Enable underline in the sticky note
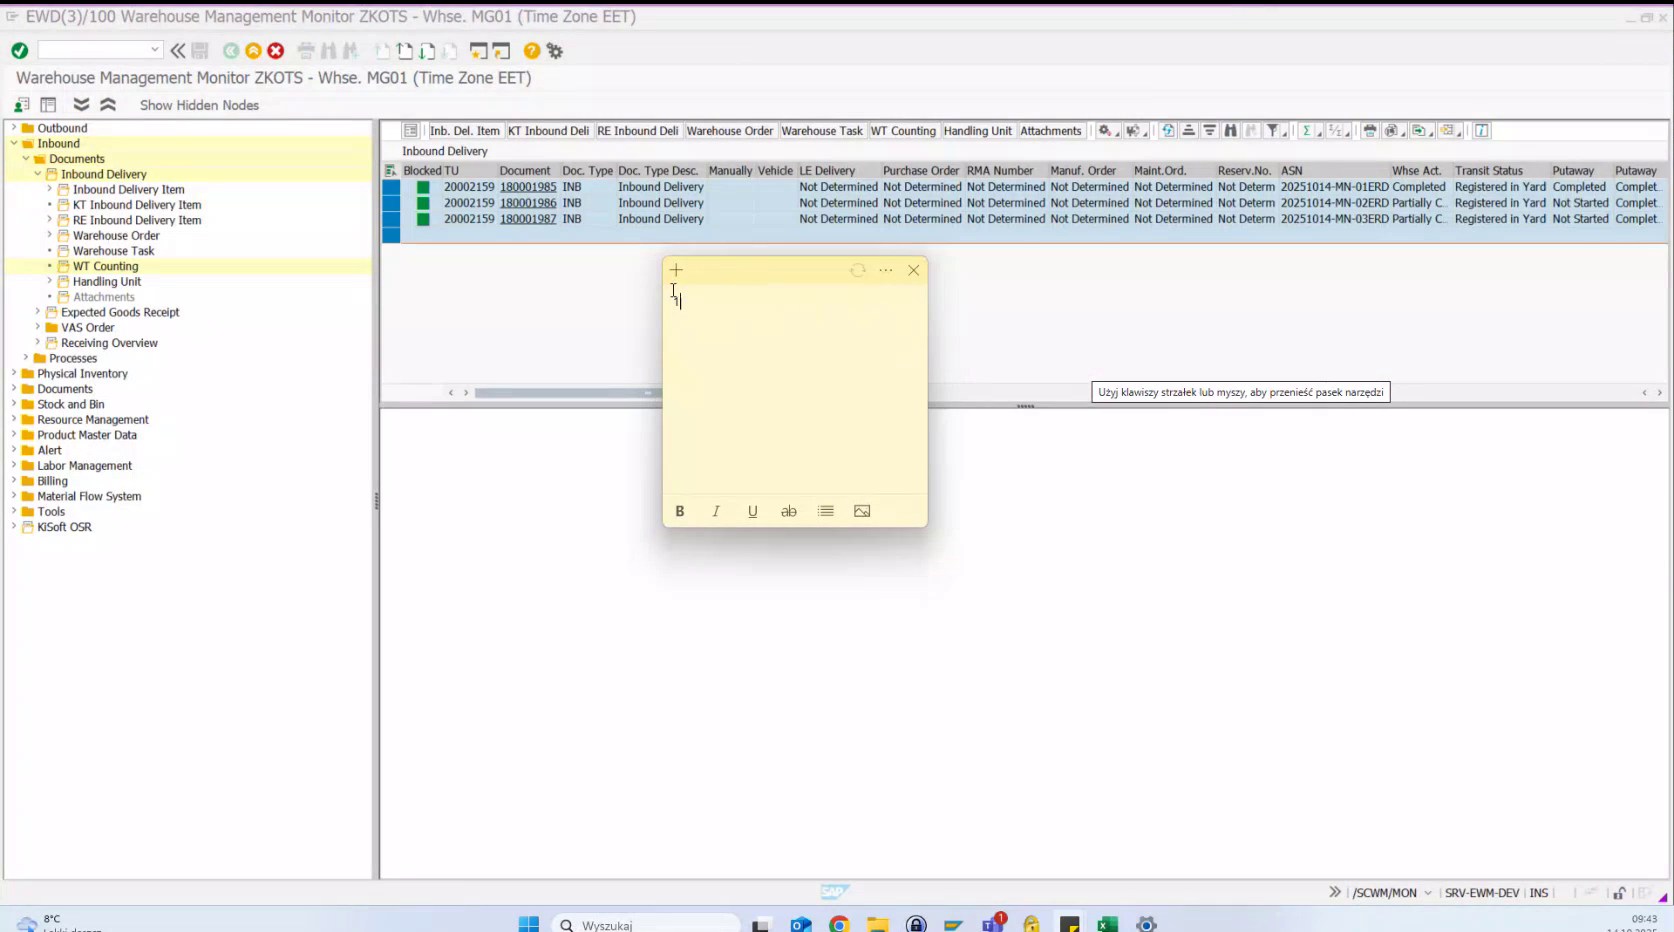 (x=752, y=511)
